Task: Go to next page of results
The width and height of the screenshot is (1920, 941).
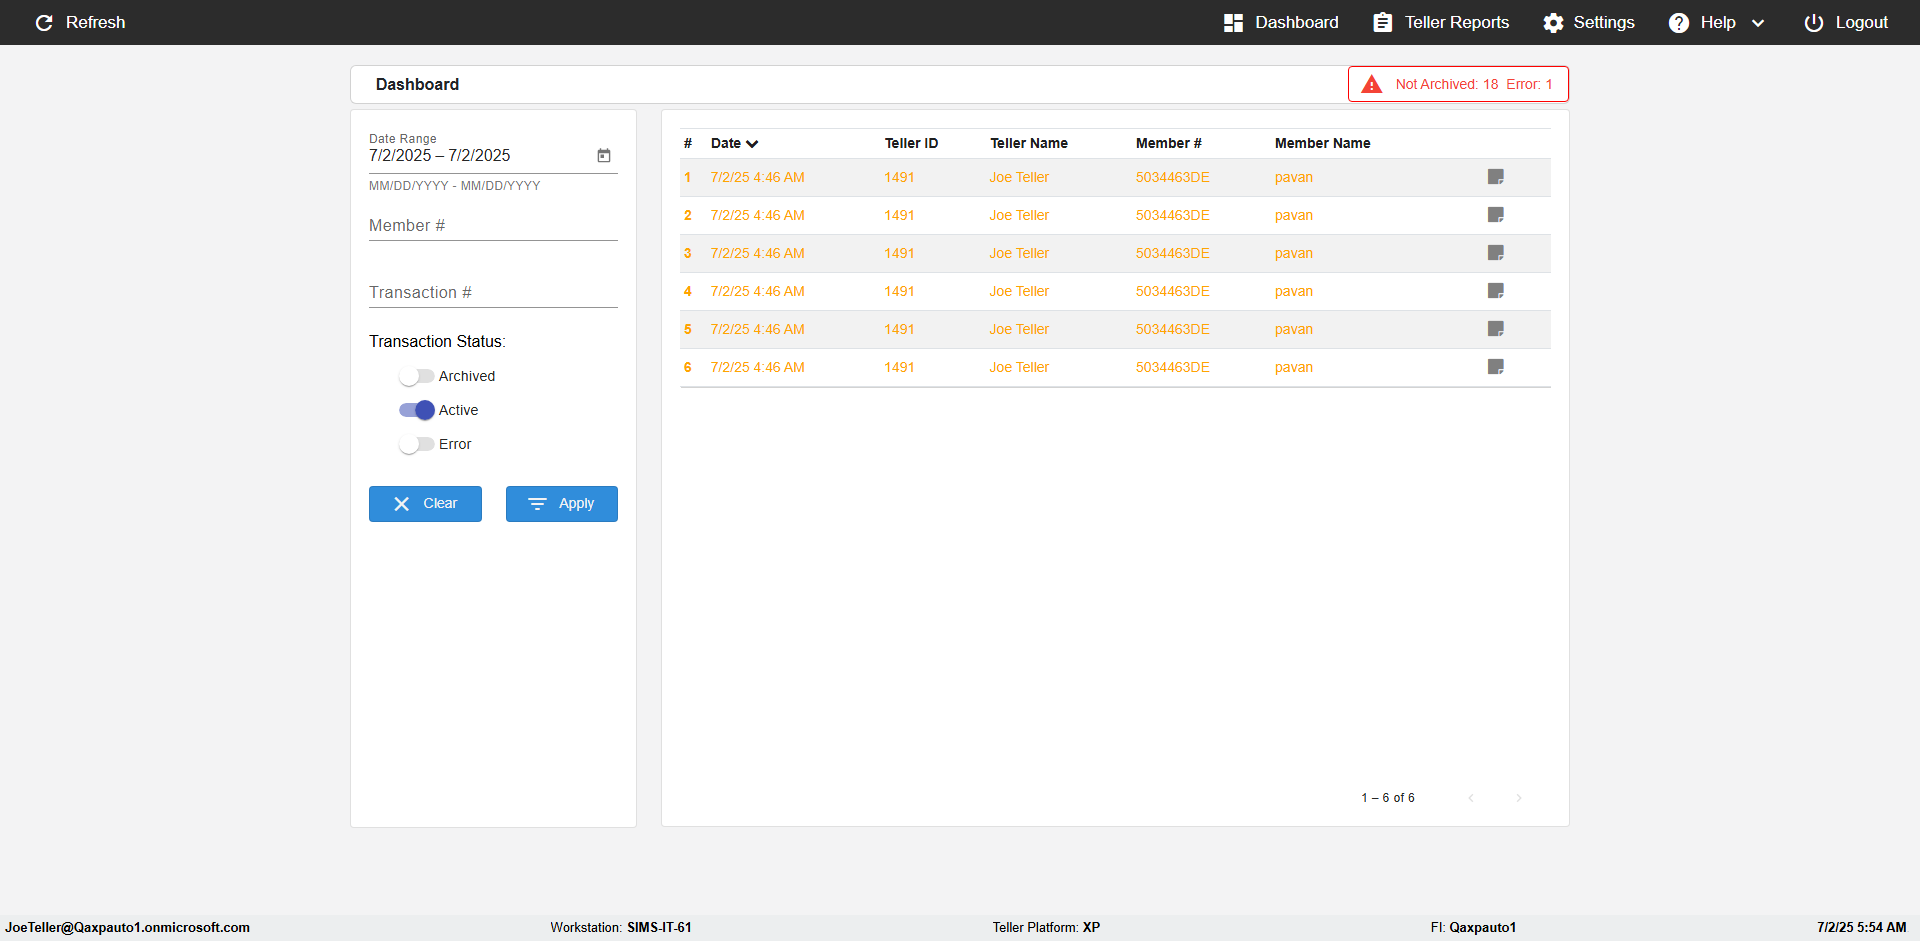Action: [x=1518, y=798]
